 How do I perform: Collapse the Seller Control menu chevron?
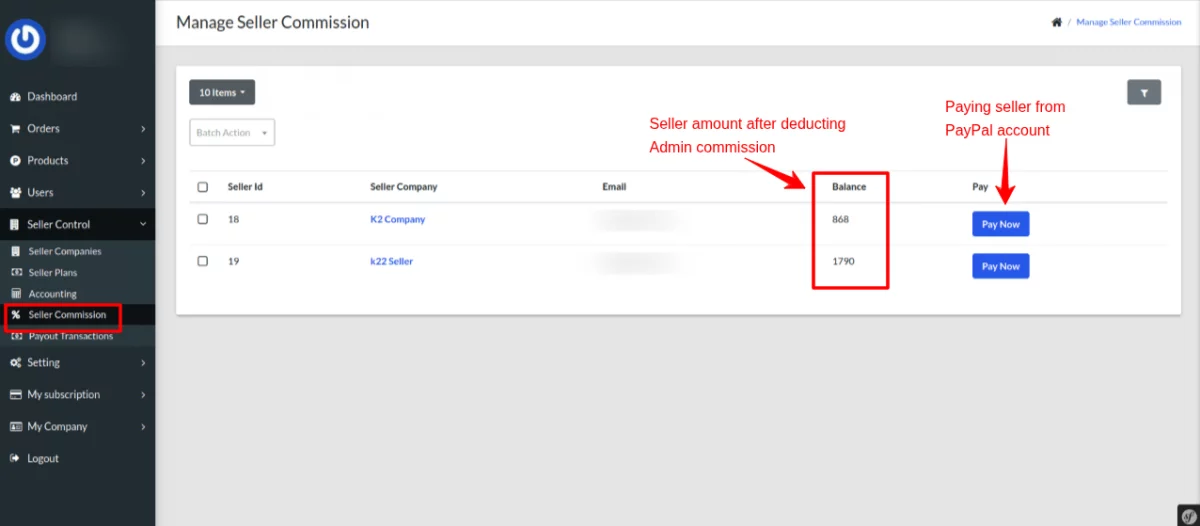[x=143, y=225]
